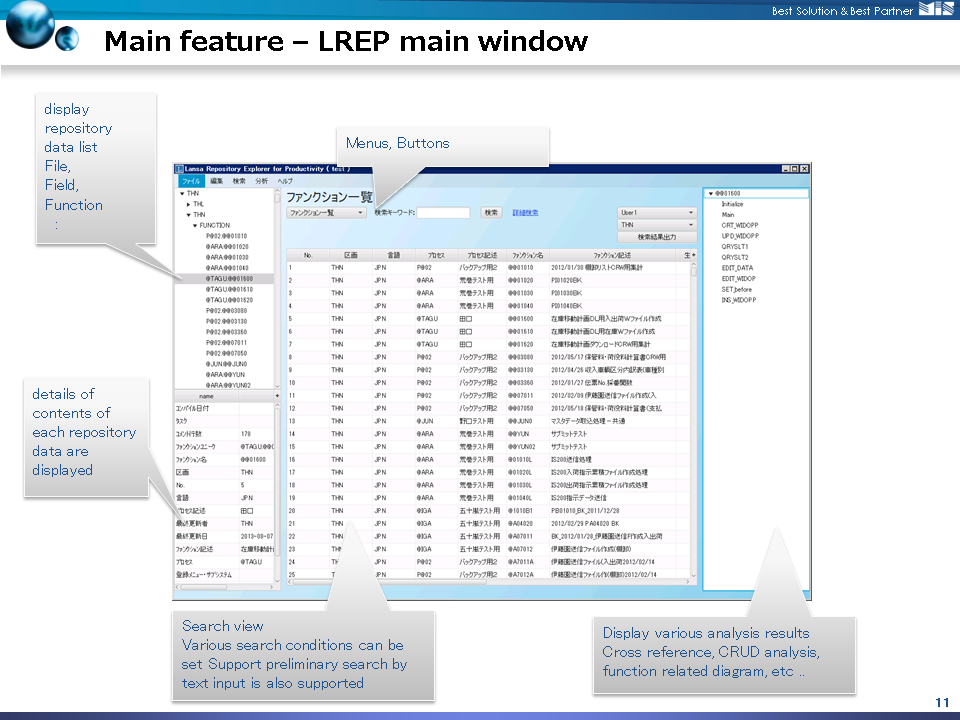Click the tree panel vertical scrollbar

click(x=277, y=288)
